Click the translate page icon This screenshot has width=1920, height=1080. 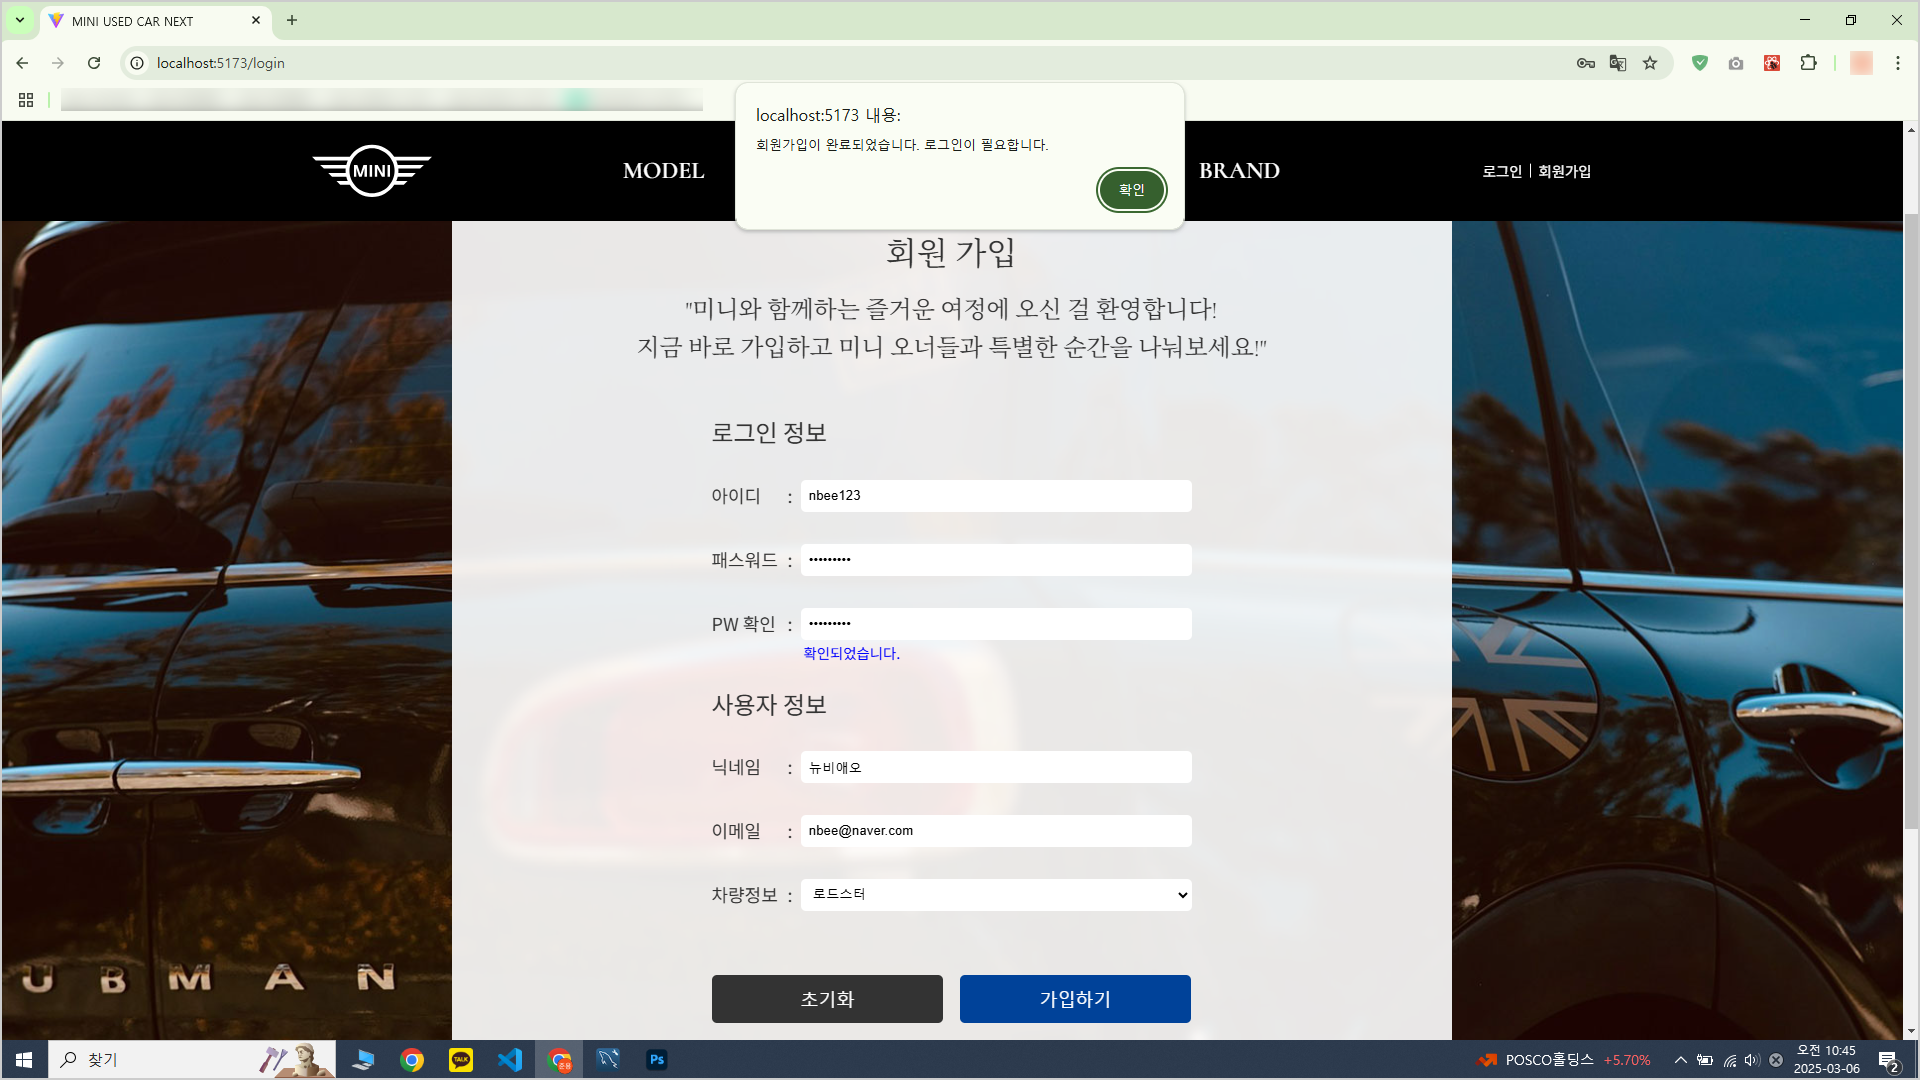click(1617, 63)
